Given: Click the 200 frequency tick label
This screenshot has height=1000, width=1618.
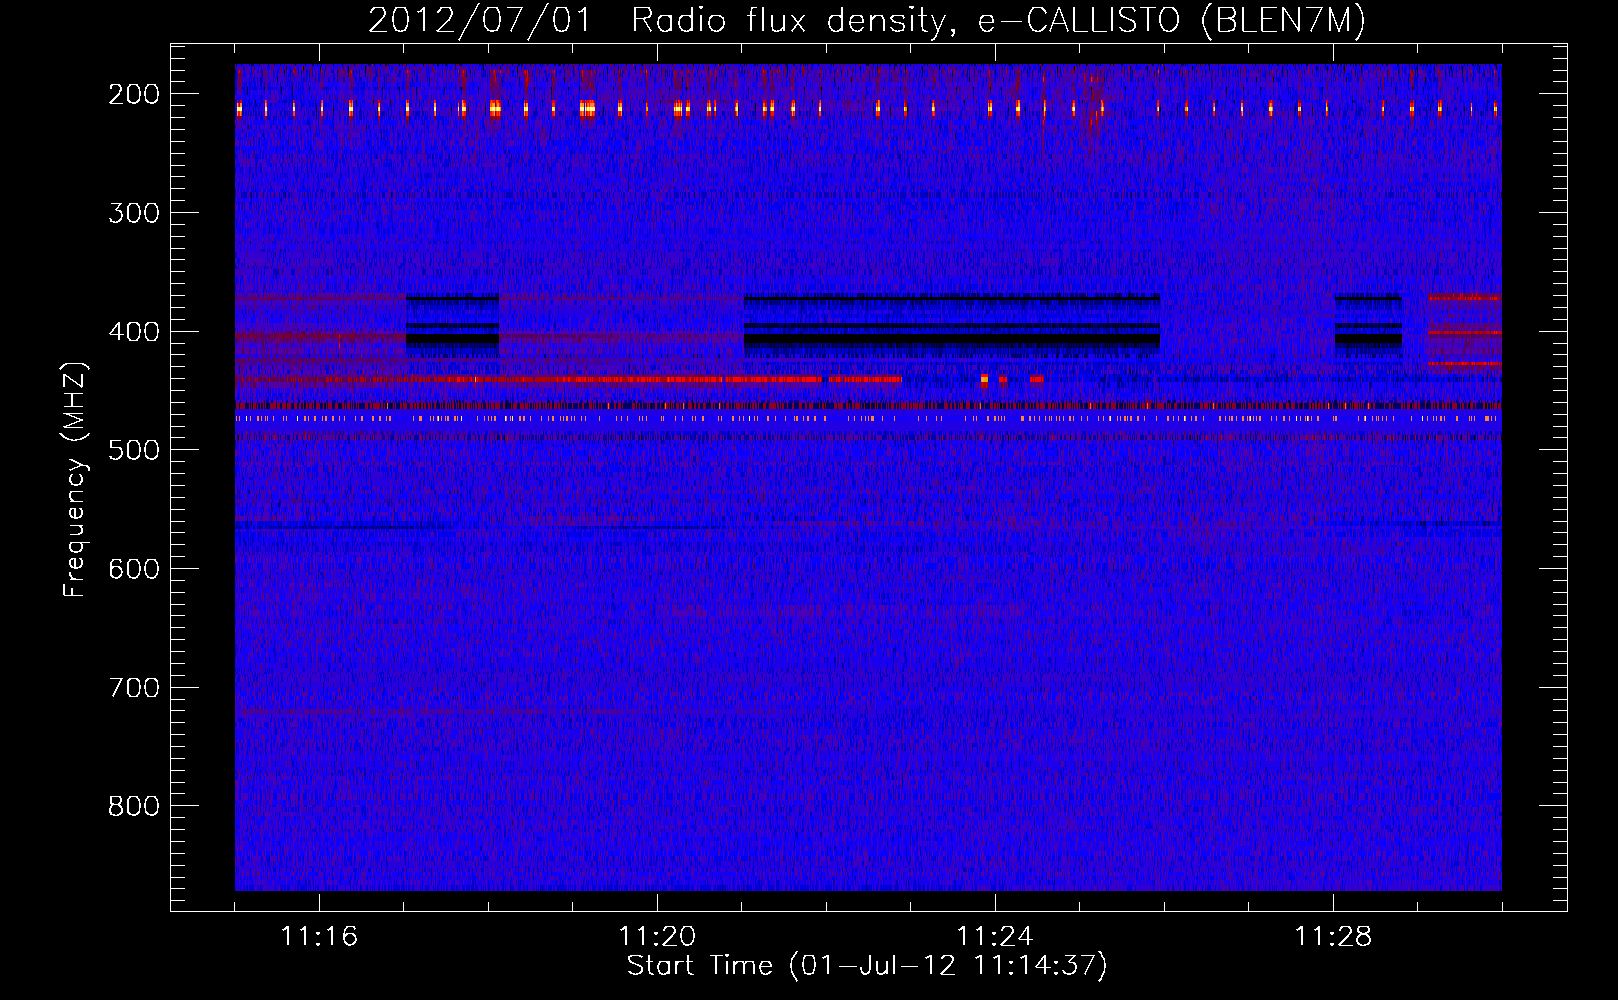Looking at the screenshot, I should (x=133, y=94).
